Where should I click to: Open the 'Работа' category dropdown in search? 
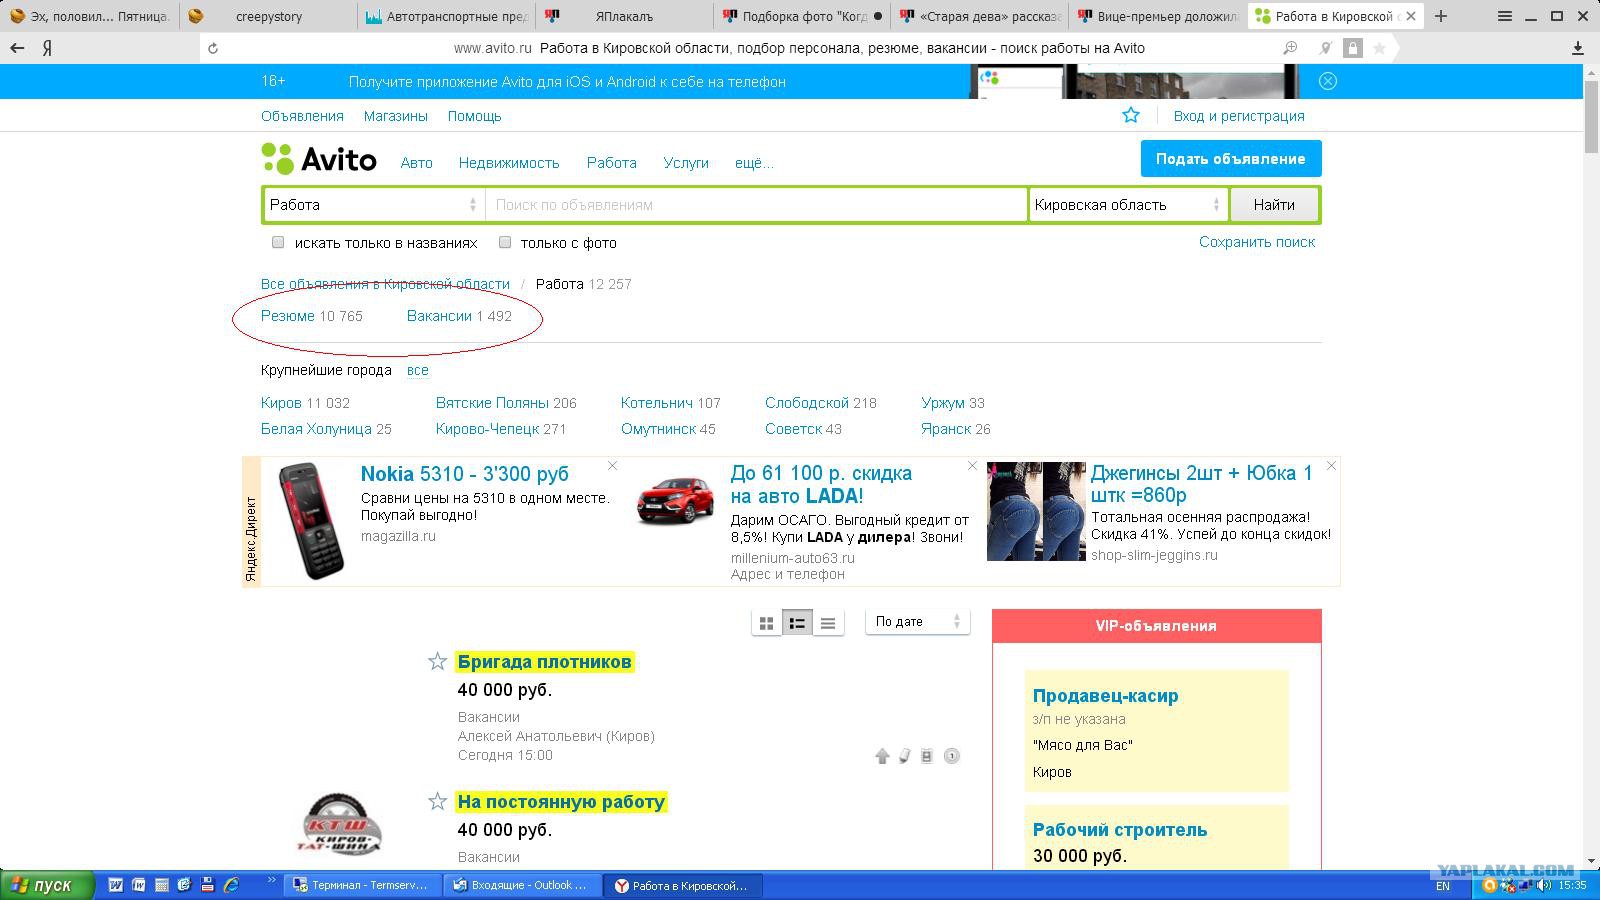[374, 204]
